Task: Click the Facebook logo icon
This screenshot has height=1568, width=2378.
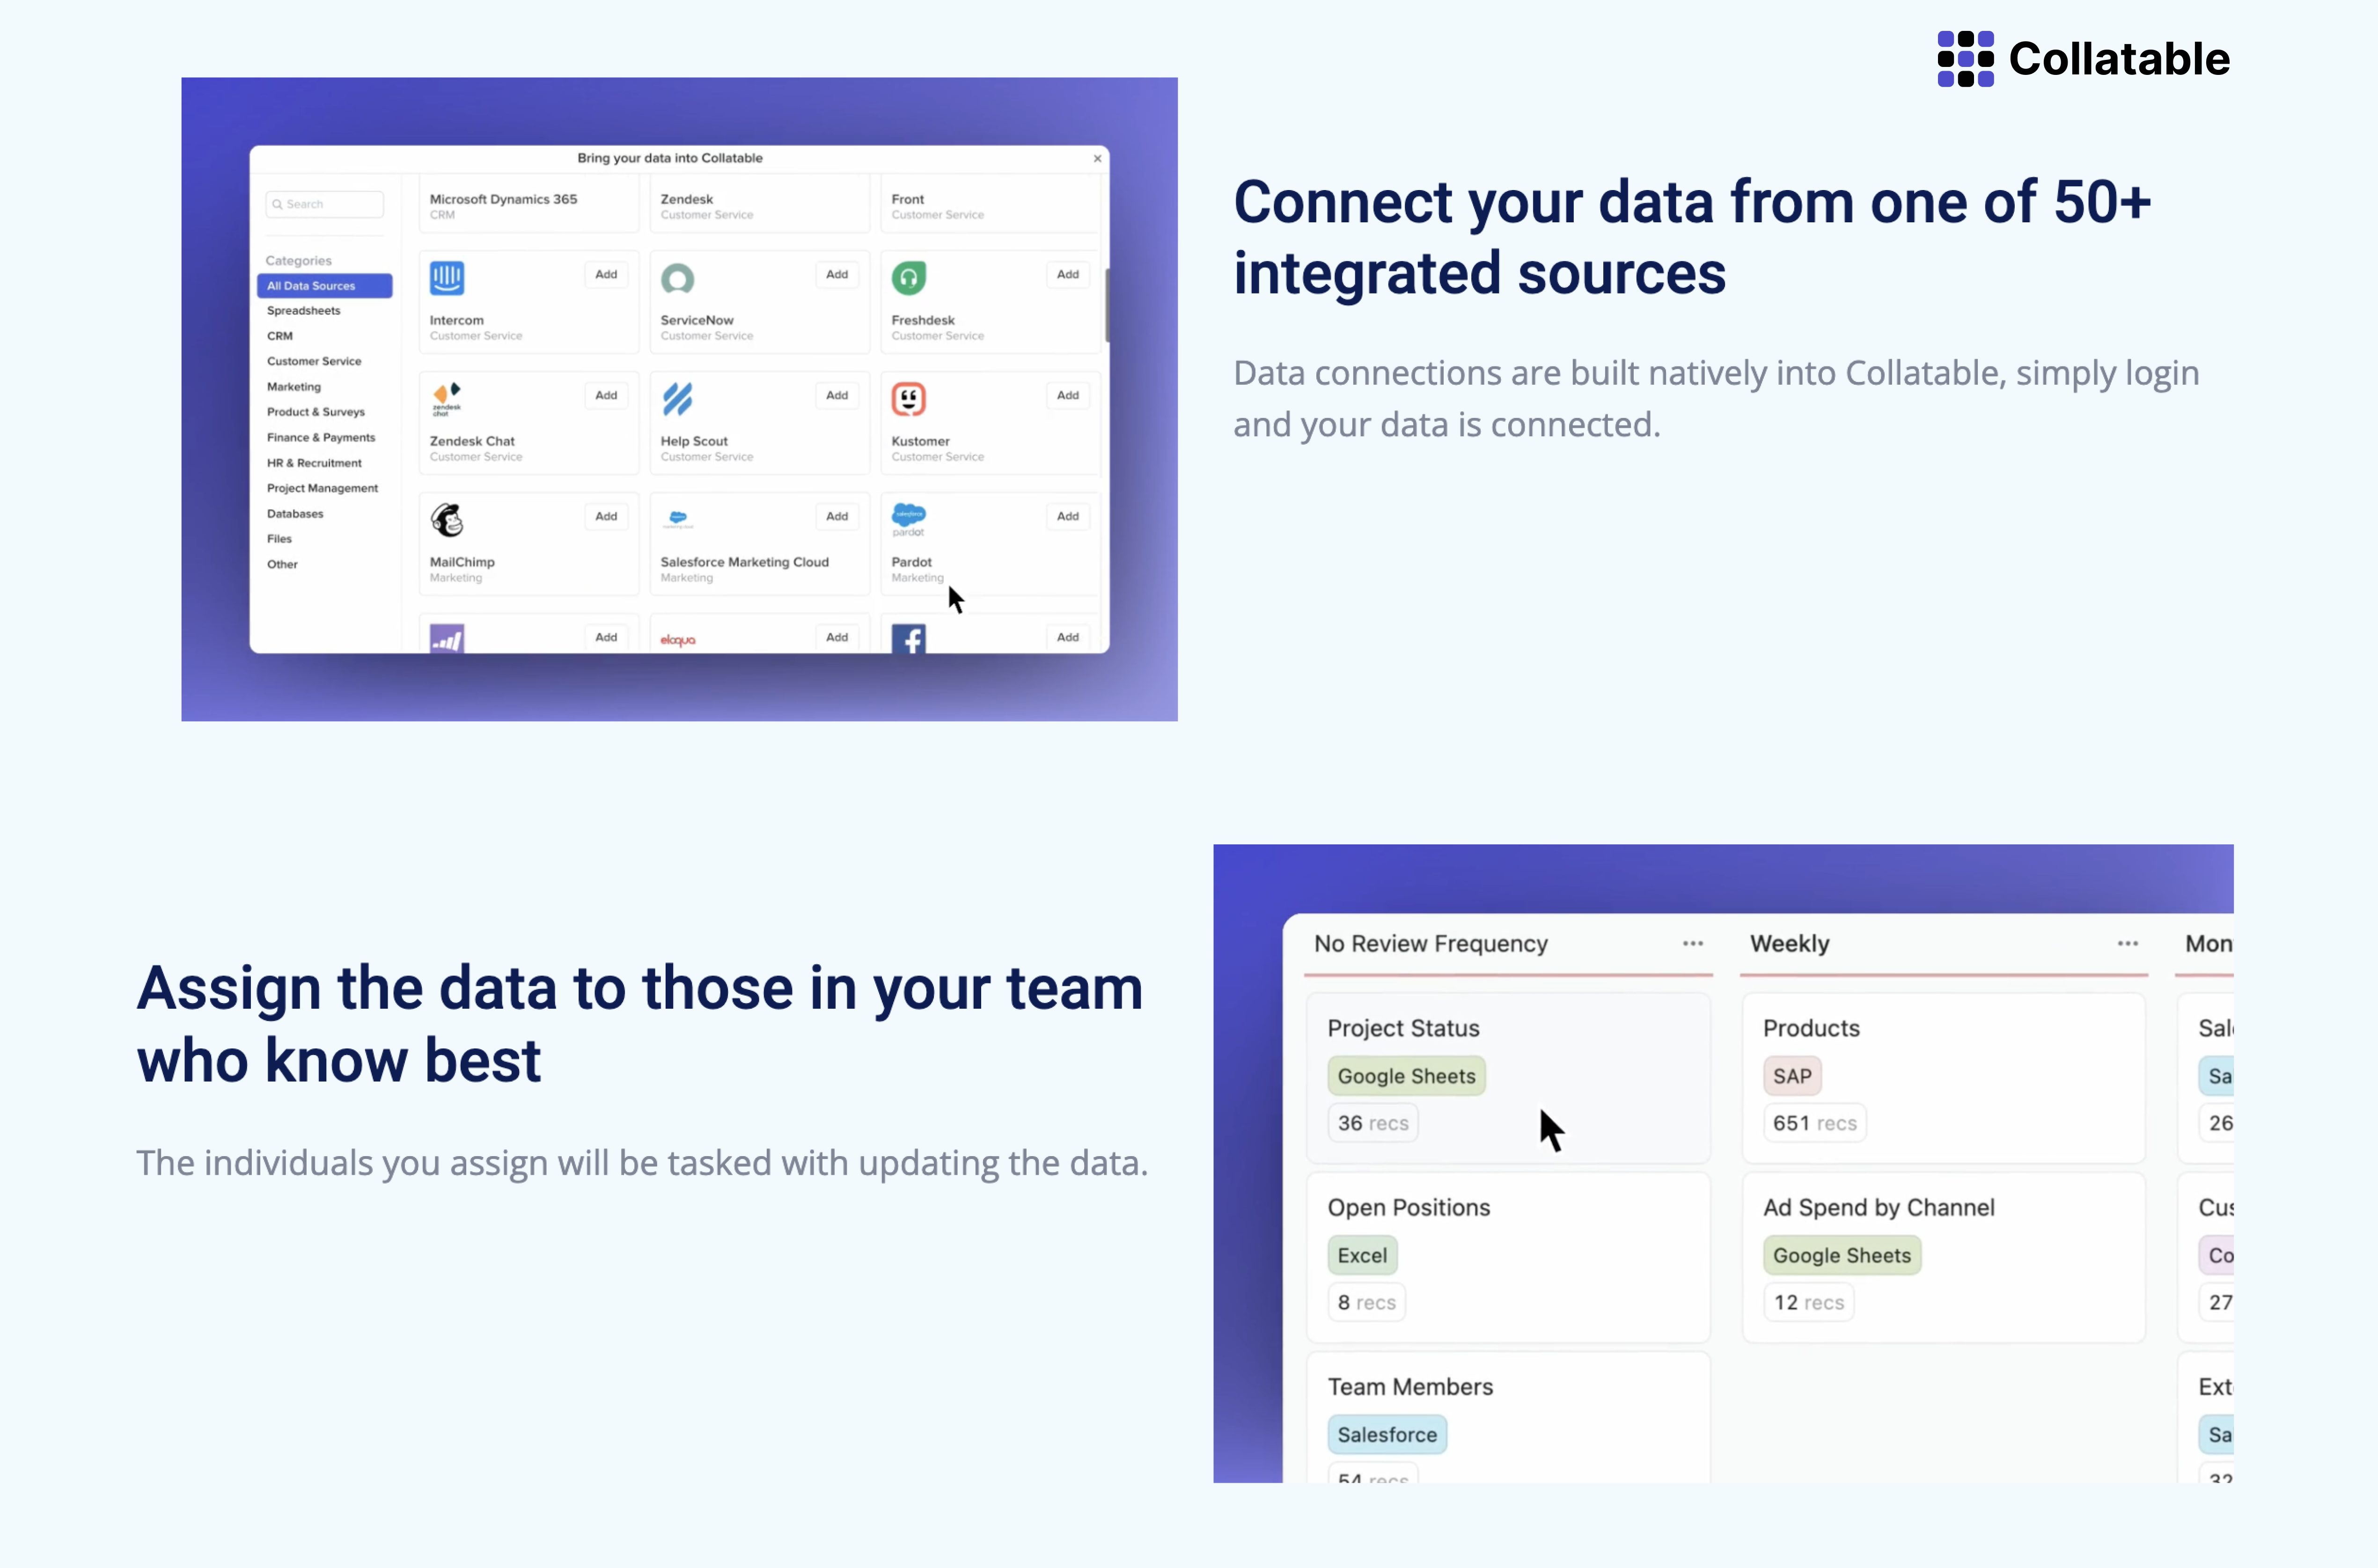Action: 908,639
